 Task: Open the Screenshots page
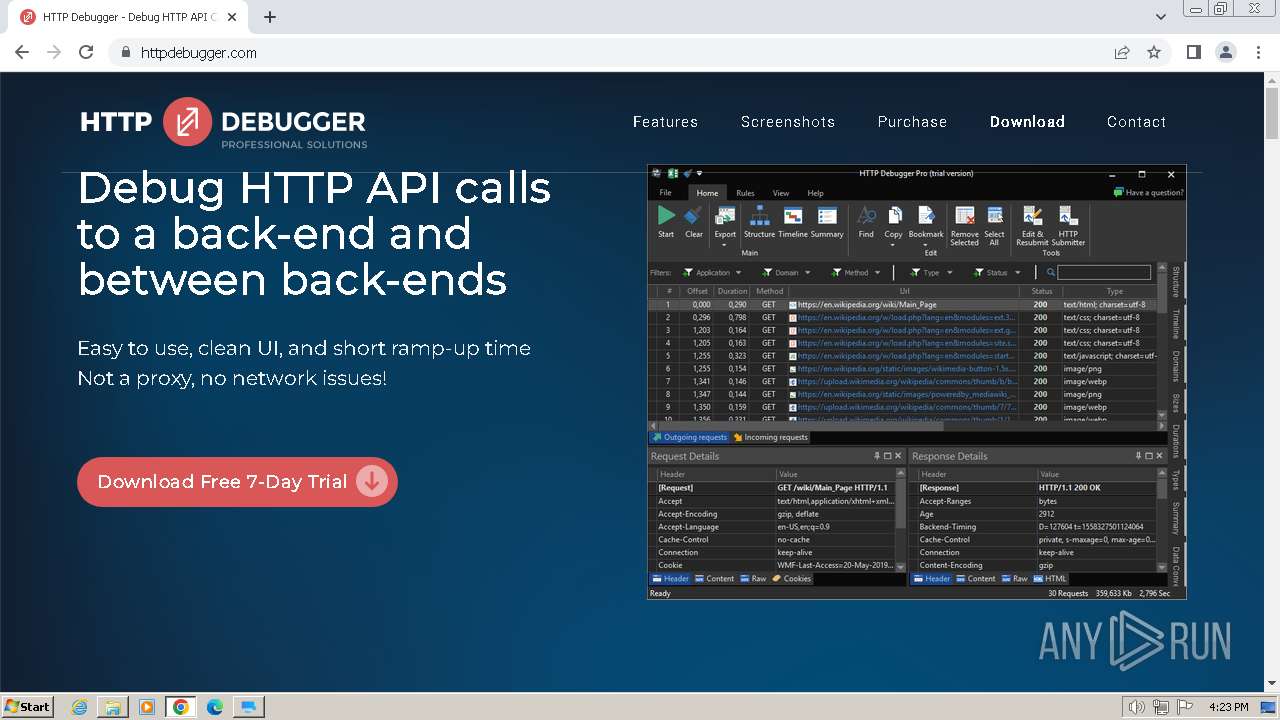[788, 122]
